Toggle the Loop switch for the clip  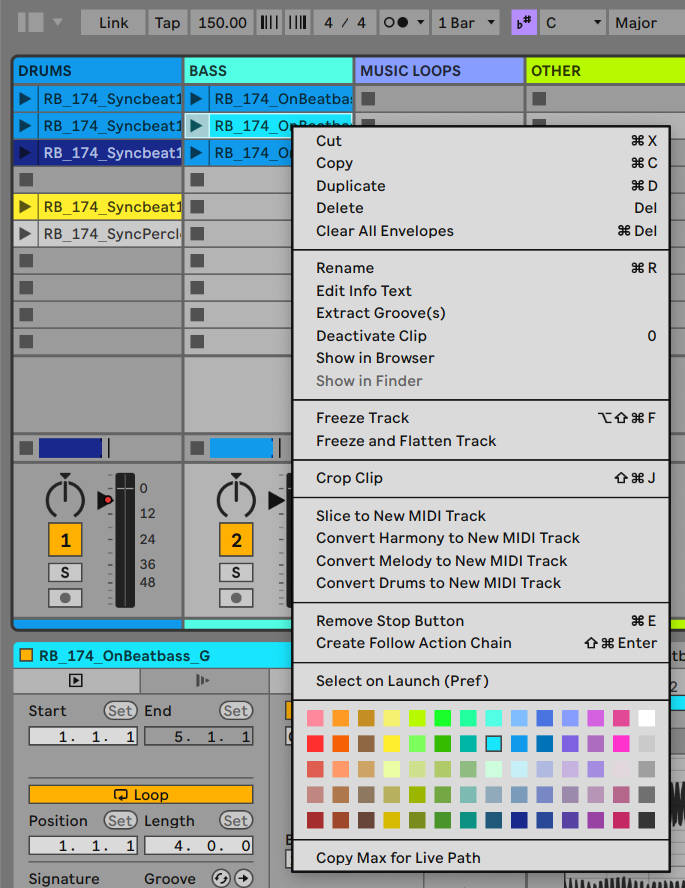[140, 795]
